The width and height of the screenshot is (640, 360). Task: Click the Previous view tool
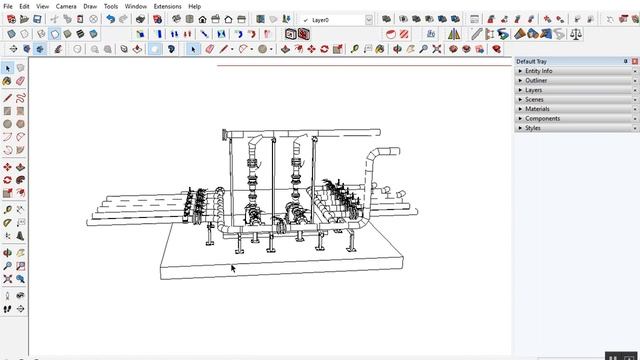20,279
